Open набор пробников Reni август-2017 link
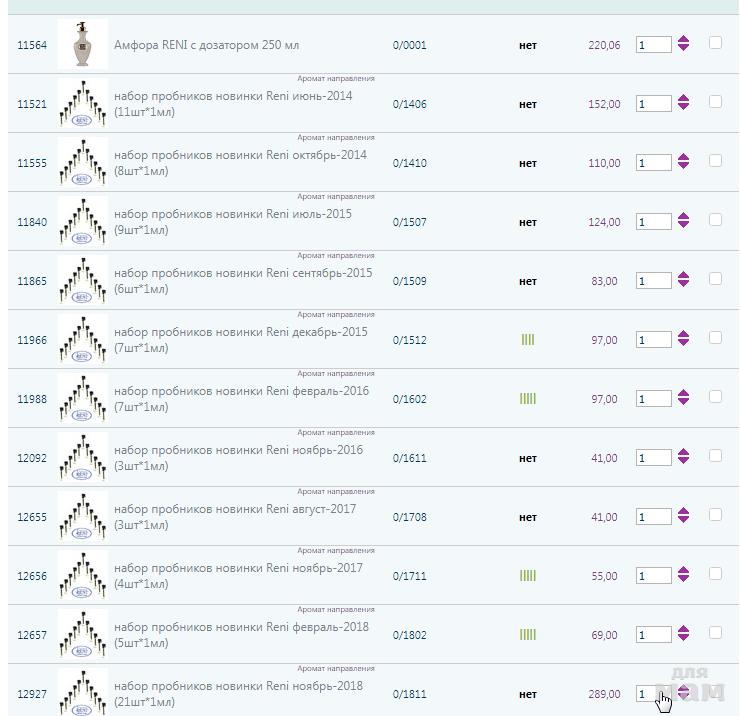Viewport: 740px width, 716px height. [234, 510]
